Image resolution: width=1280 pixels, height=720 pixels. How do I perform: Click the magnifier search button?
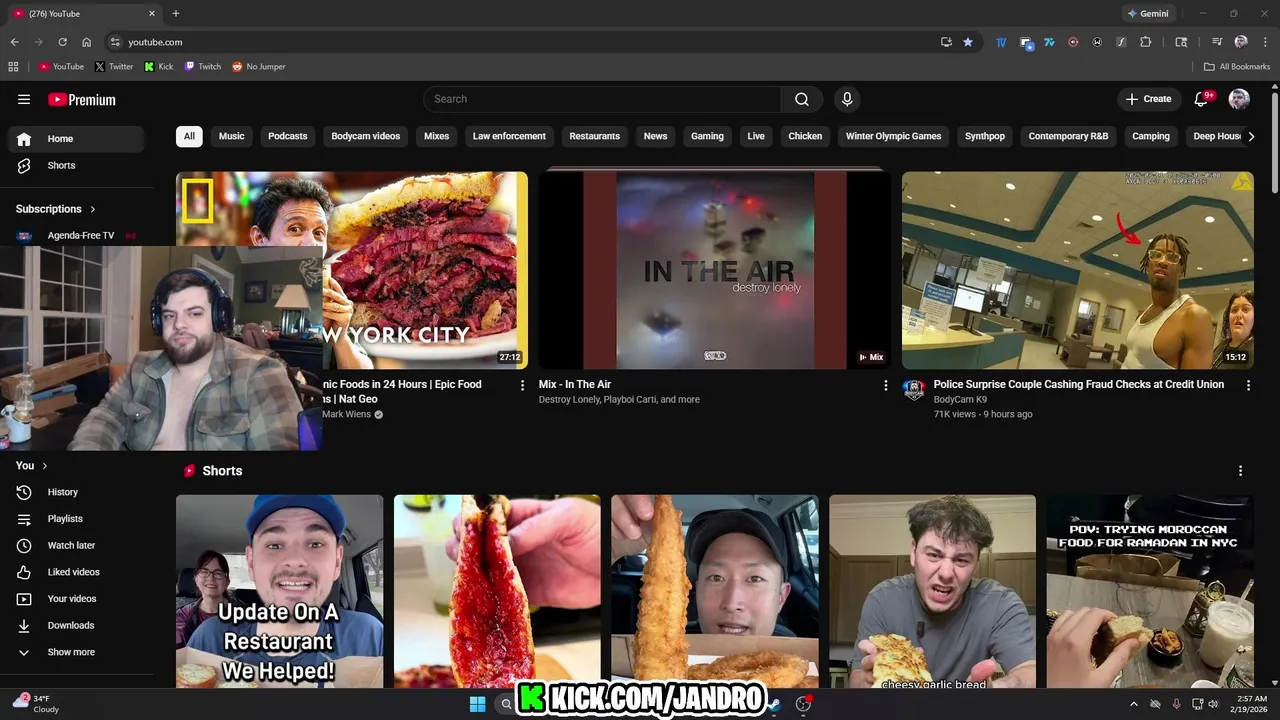click(x=802, y=99)
